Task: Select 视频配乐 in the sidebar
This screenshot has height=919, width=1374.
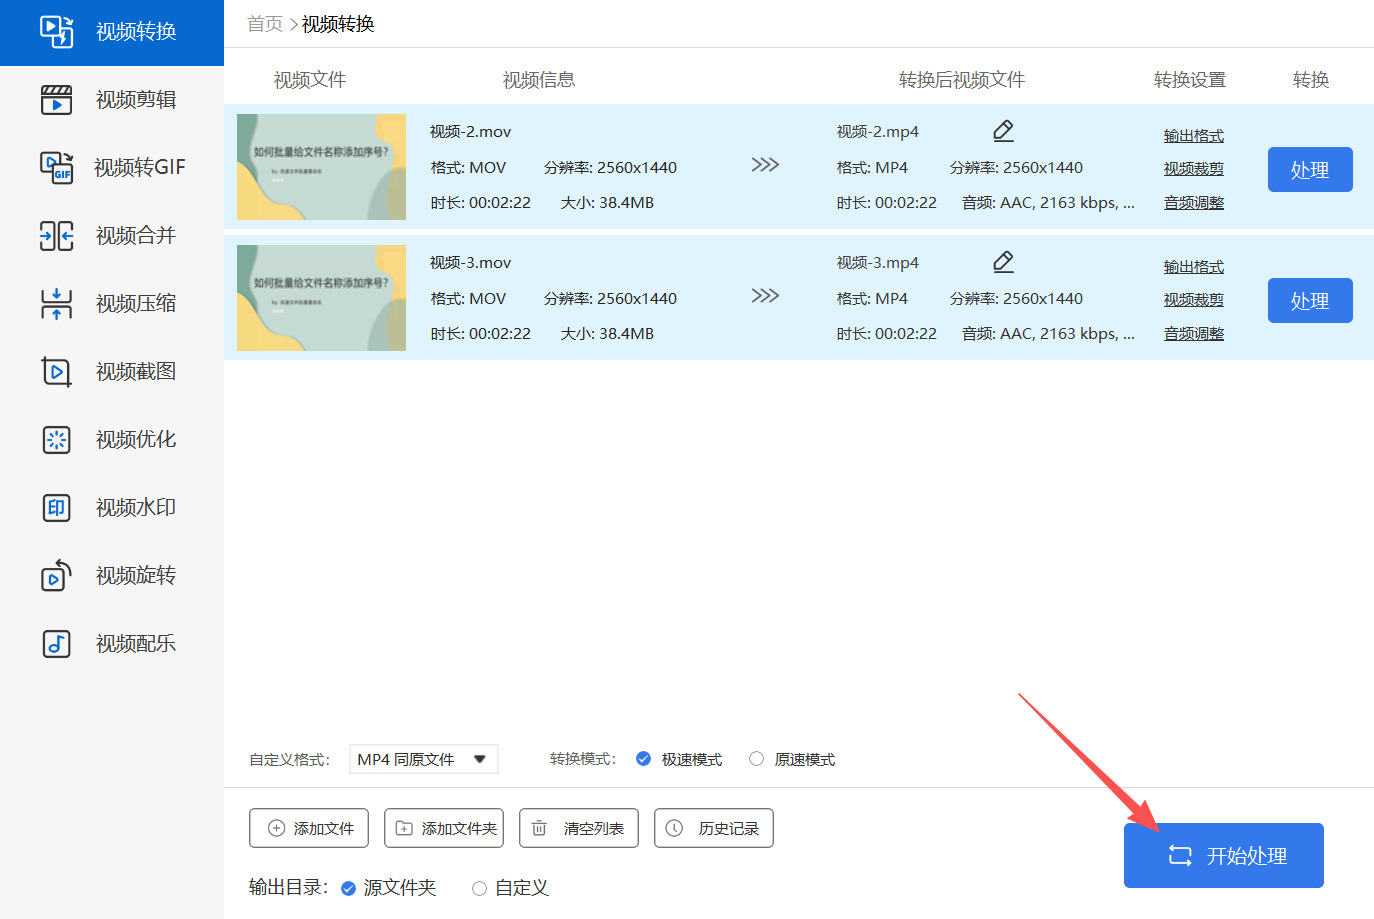Action: pos(112,643)
